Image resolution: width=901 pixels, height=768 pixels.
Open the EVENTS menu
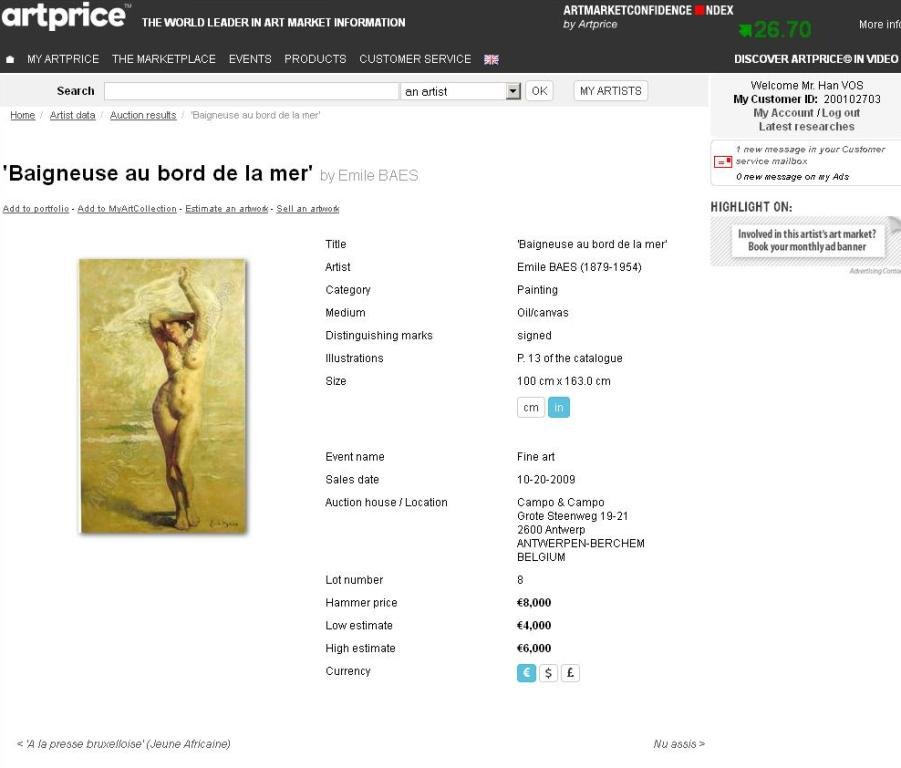pyautogui.click(x=250, y=59)
